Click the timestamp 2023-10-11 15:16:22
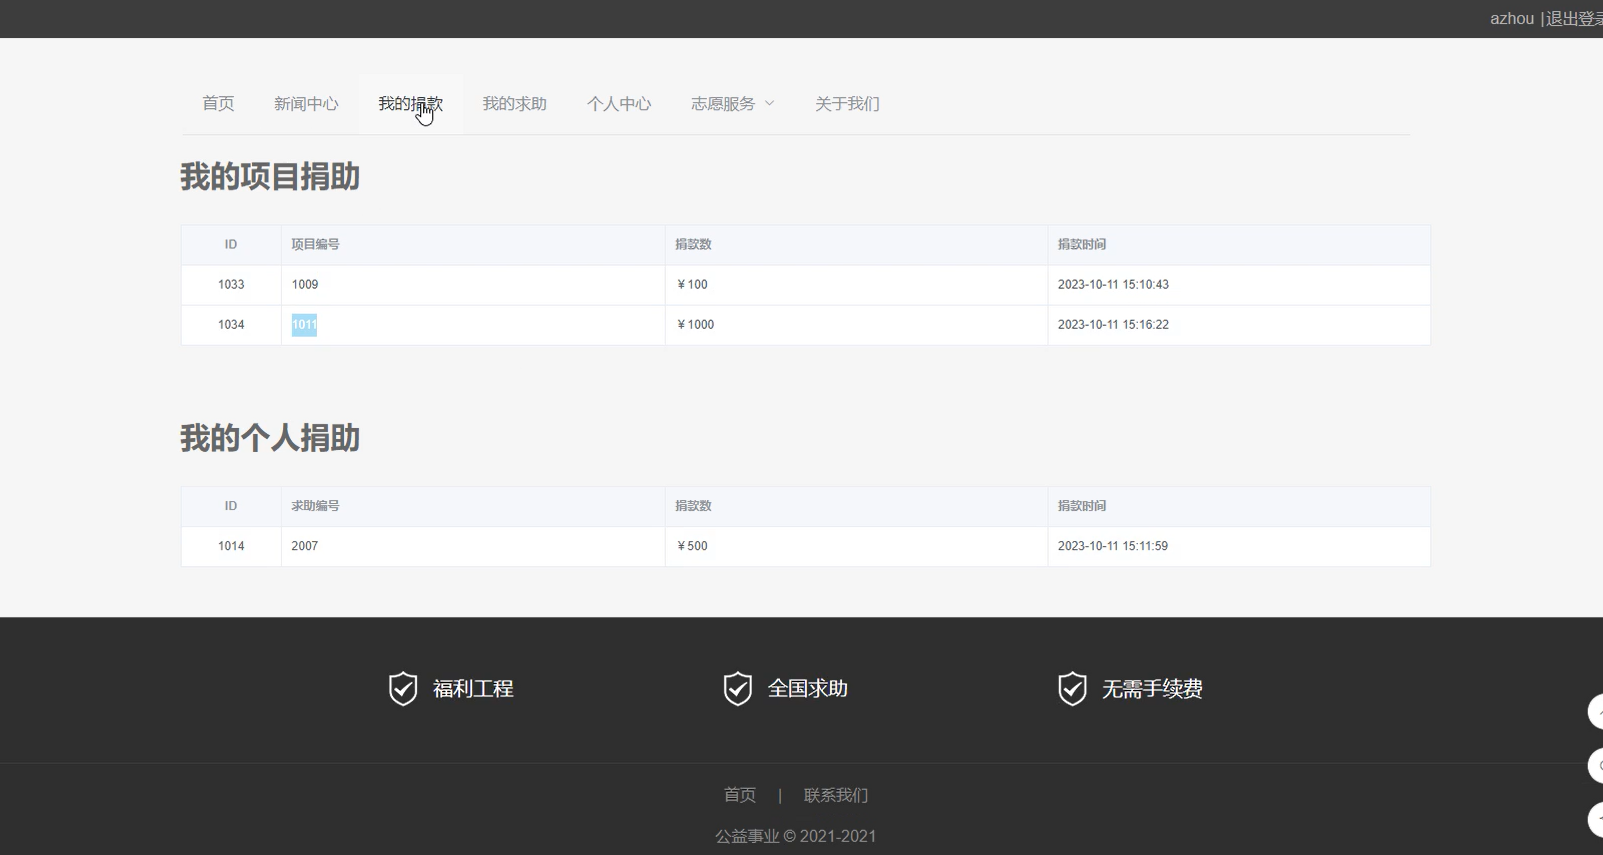Screen dimensions: 1603x855 tap(1113, 325)
